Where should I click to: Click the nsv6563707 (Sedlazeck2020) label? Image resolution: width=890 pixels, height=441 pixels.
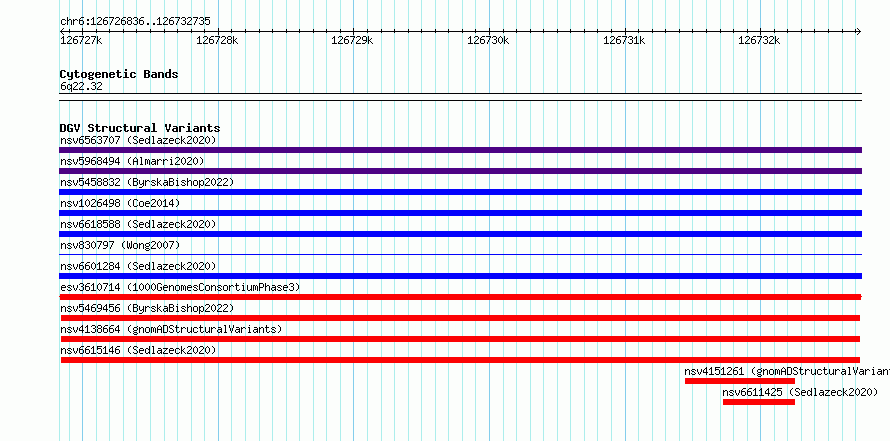(138, 140)
